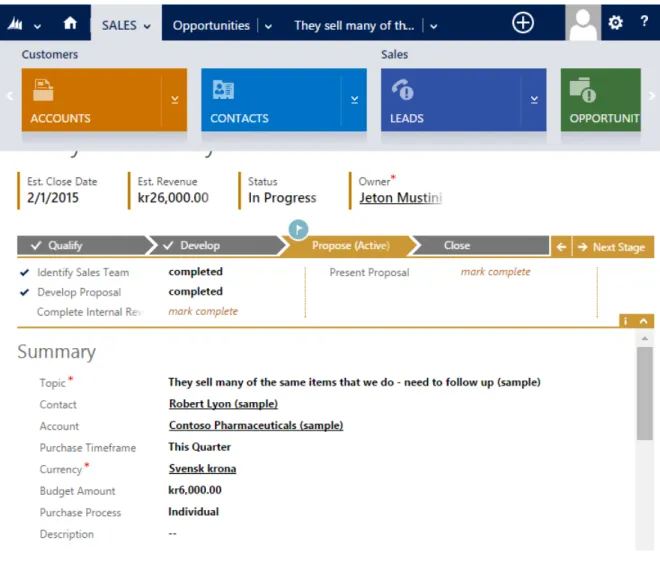Click the process info 'i' icon

click(626, 321)
